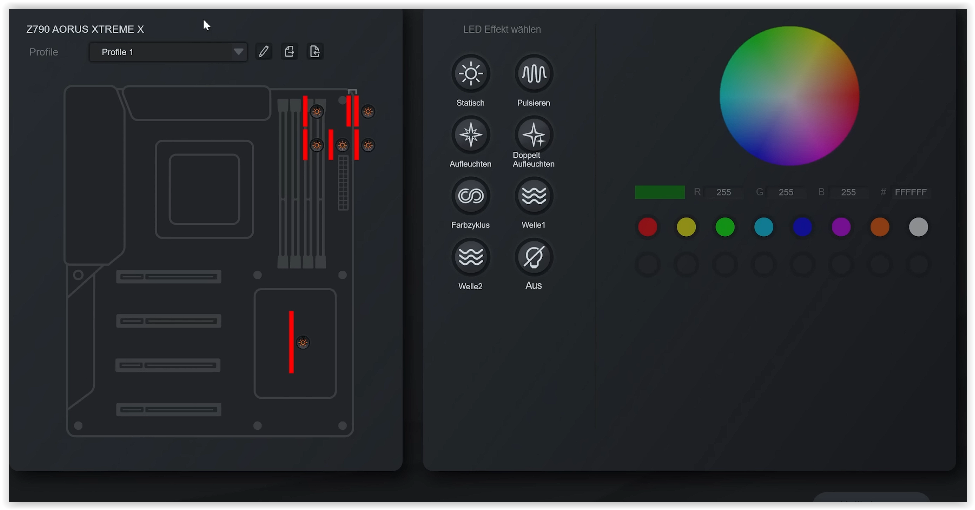Pick the cyan preset color
The width and height of the screenshot is (975, 510).
pyautogui.click(x=764, y=227)
